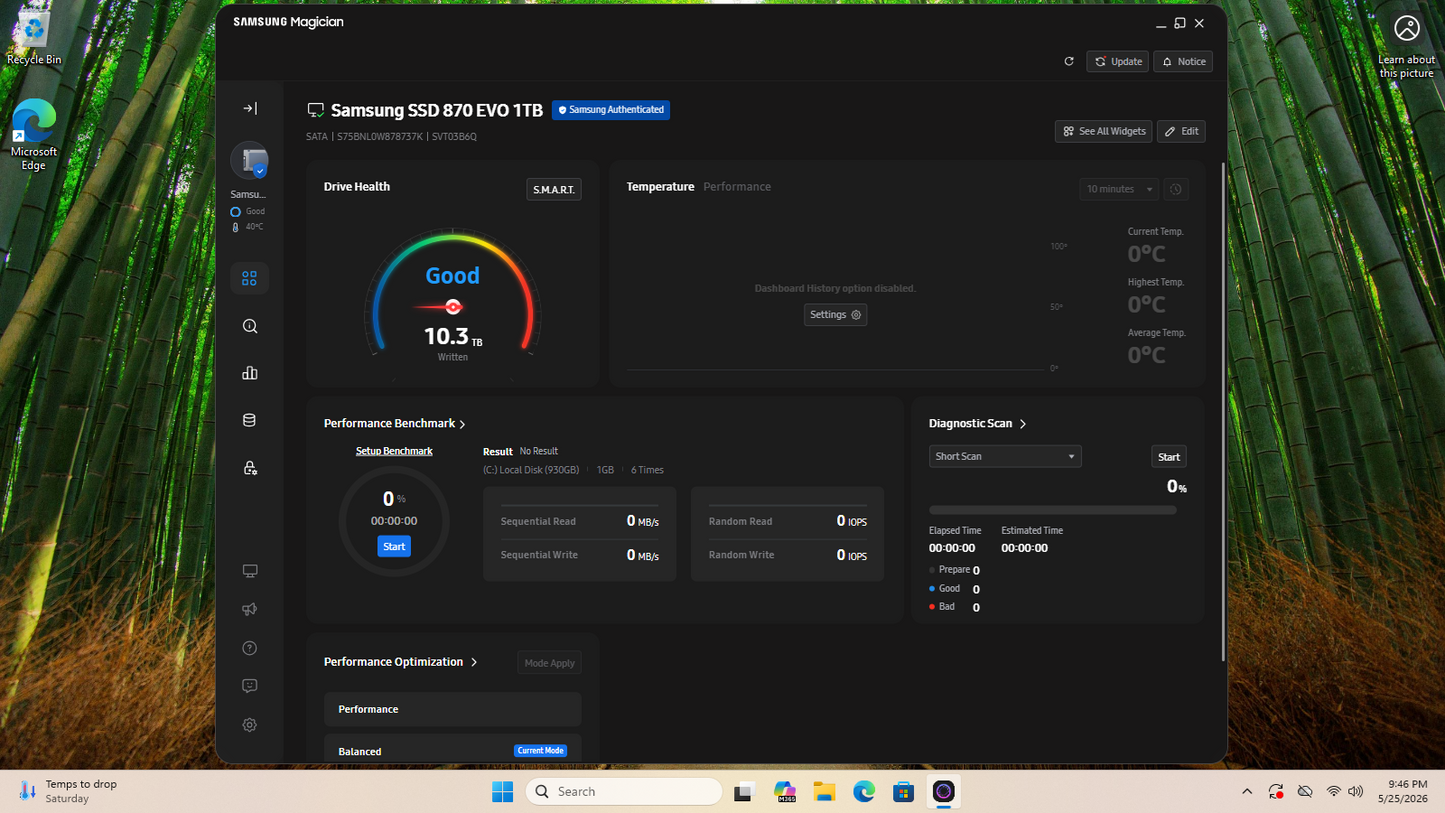Click the OneDrive cloud icon in tray
The image size is (1445, 813).
click(x=1305, y=792)
